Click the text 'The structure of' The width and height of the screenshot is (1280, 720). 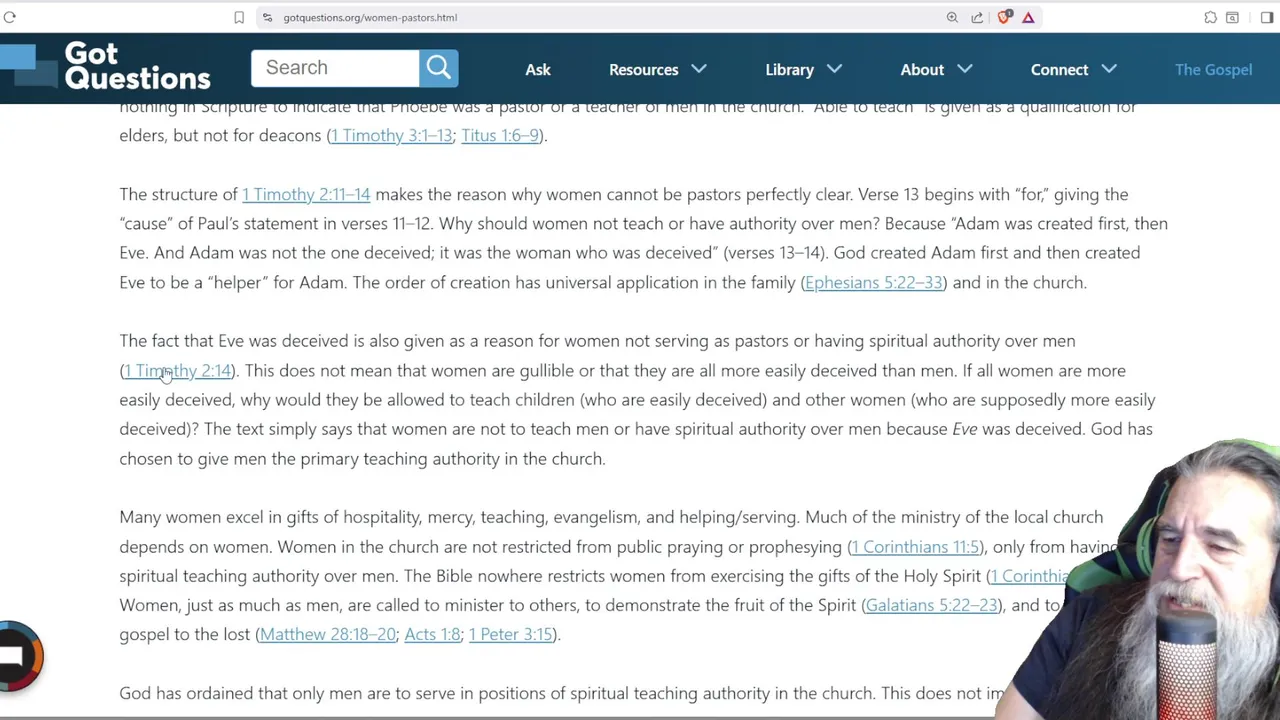[x=178, y=194]
